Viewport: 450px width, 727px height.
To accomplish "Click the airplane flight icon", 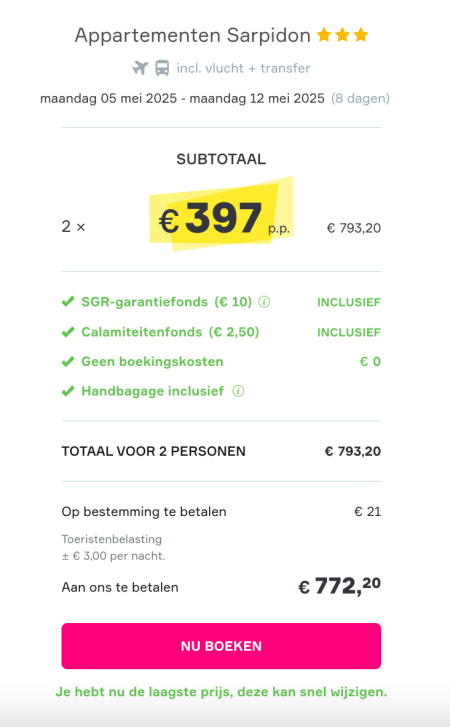I will (140, 68).
